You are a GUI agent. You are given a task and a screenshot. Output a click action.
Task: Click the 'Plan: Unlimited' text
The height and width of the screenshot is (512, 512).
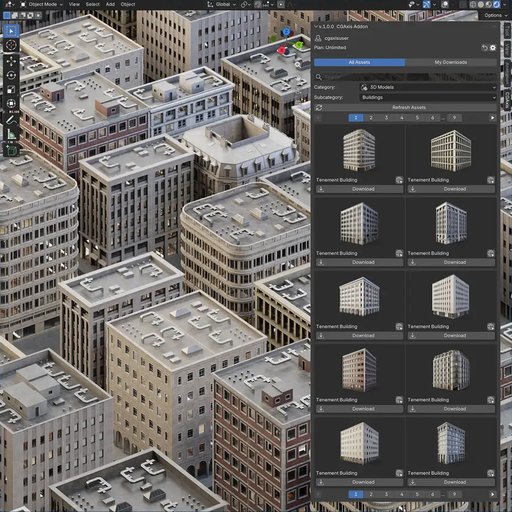click(330, 48)
